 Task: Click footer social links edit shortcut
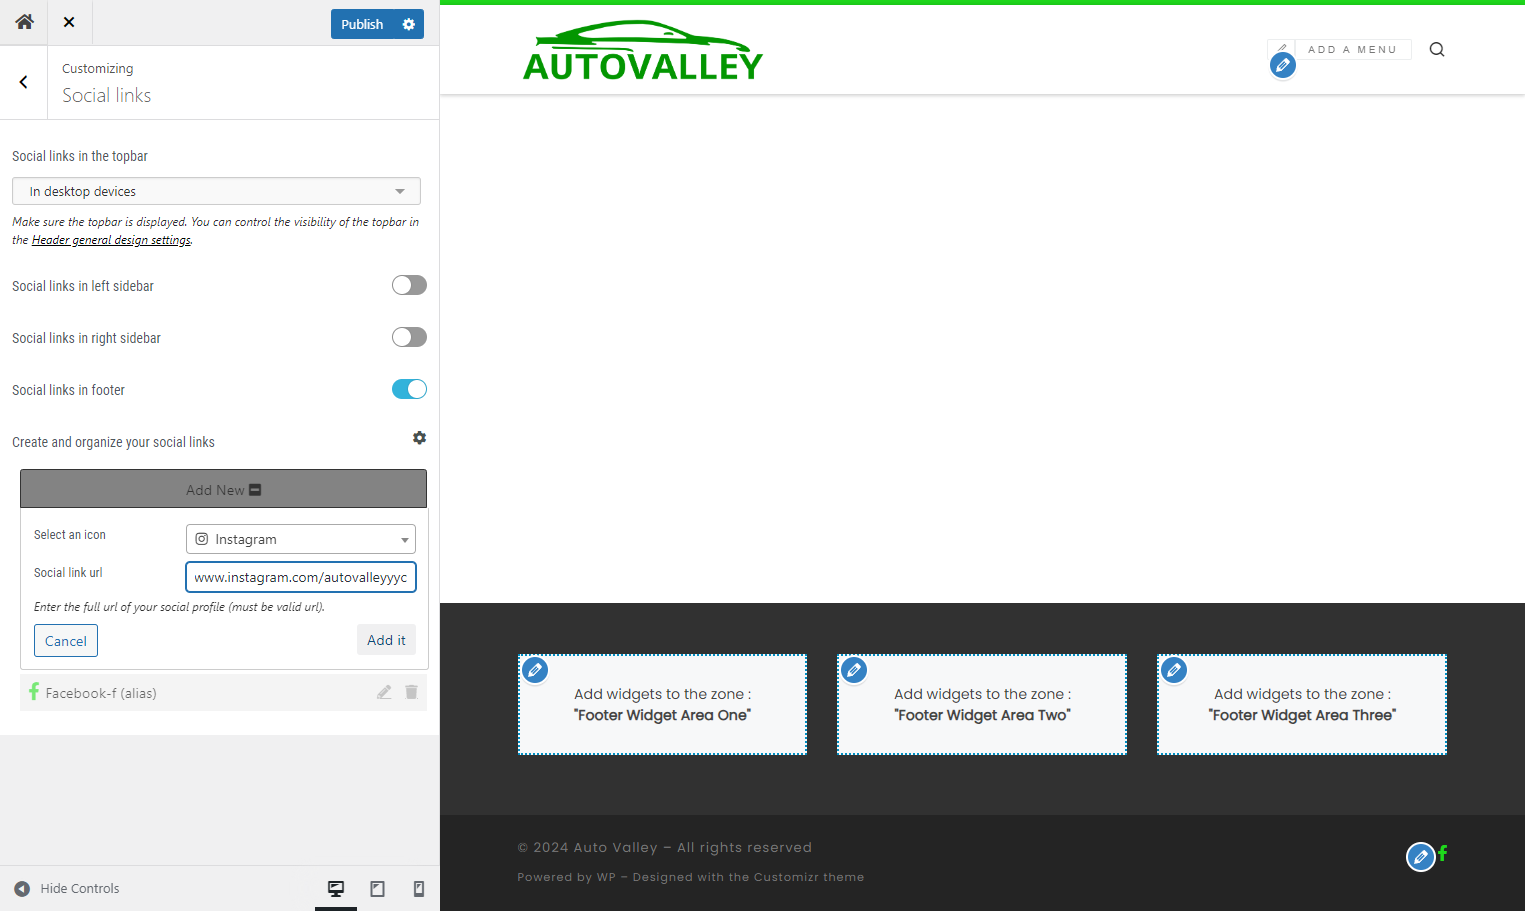point(1420,857)
